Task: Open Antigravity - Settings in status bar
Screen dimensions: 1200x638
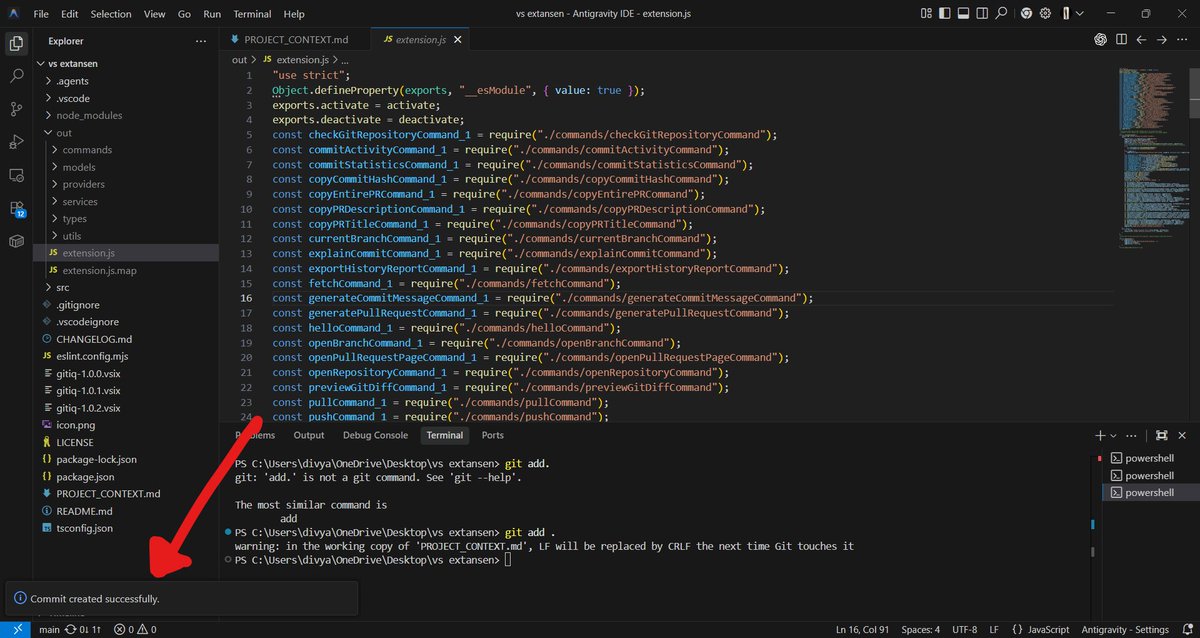Action: click(1124, 630)
